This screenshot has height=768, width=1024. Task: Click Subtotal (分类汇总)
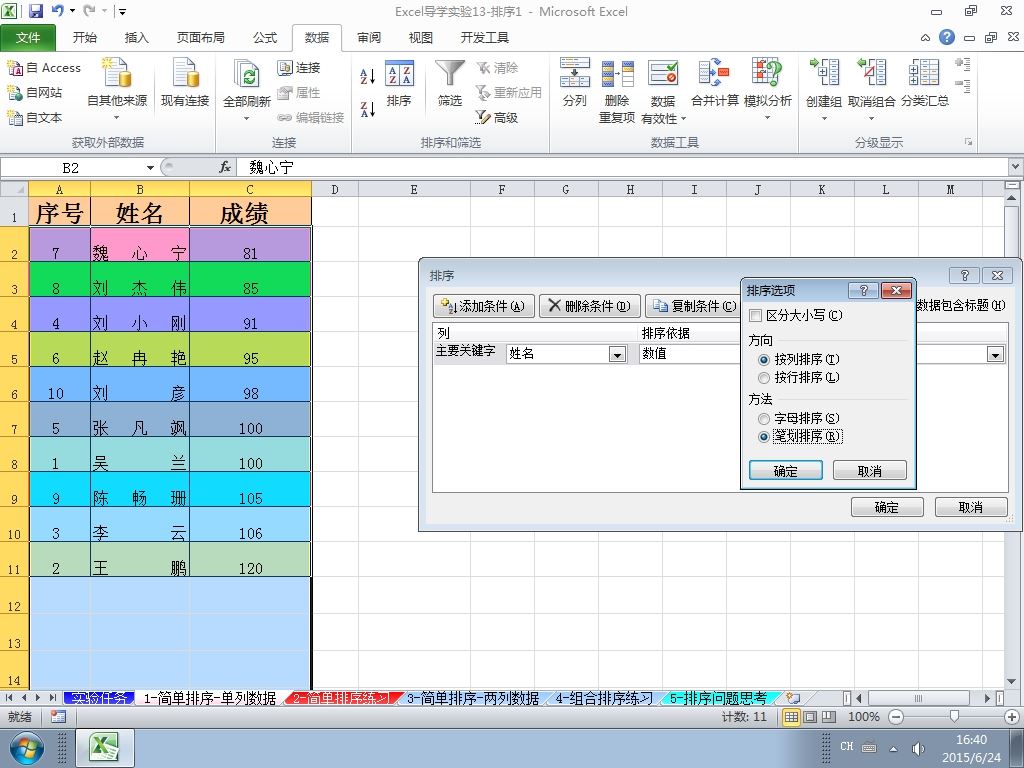pos(925,84)
